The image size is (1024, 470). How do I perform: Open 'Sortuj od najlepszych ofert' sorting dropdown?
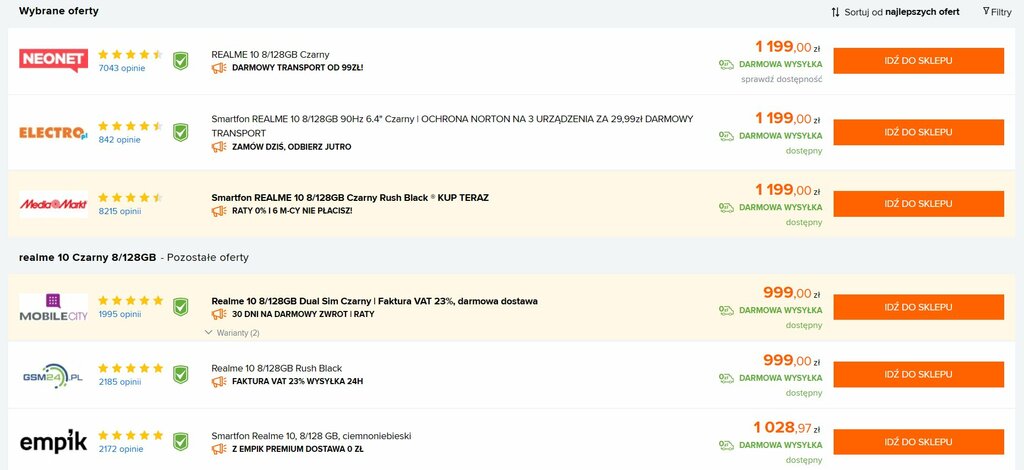tap(895, 12)
